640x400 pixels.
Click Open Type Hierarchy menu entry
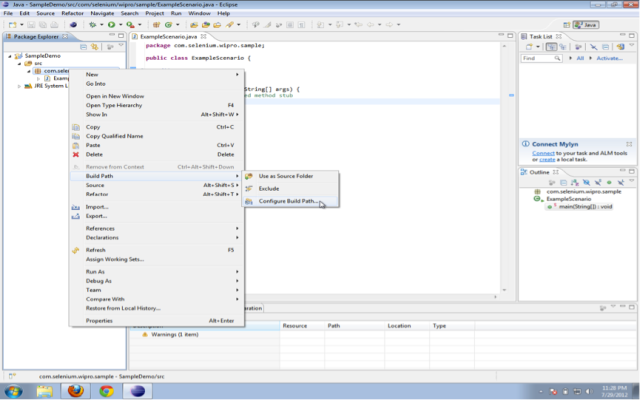coord(157,105)
